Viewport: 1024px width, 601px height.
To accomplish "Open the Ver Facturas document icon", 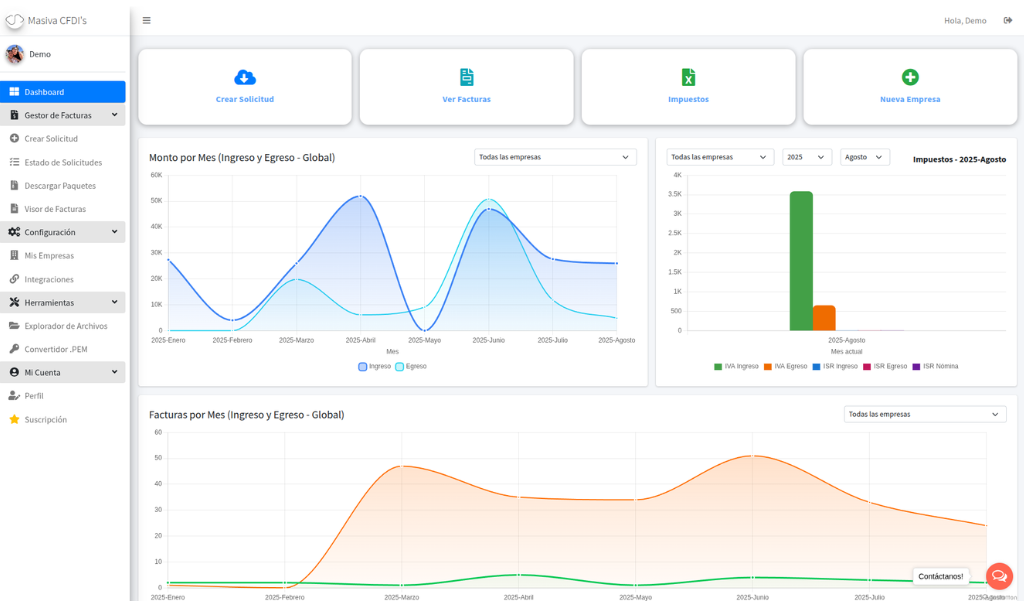I will pyautogui.click(x=467, y=78).
